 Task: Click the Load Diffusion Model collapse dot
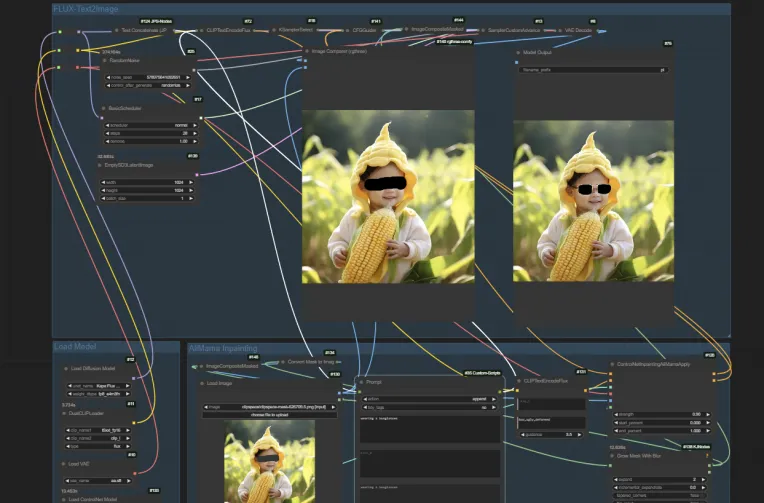click(66, 368)
